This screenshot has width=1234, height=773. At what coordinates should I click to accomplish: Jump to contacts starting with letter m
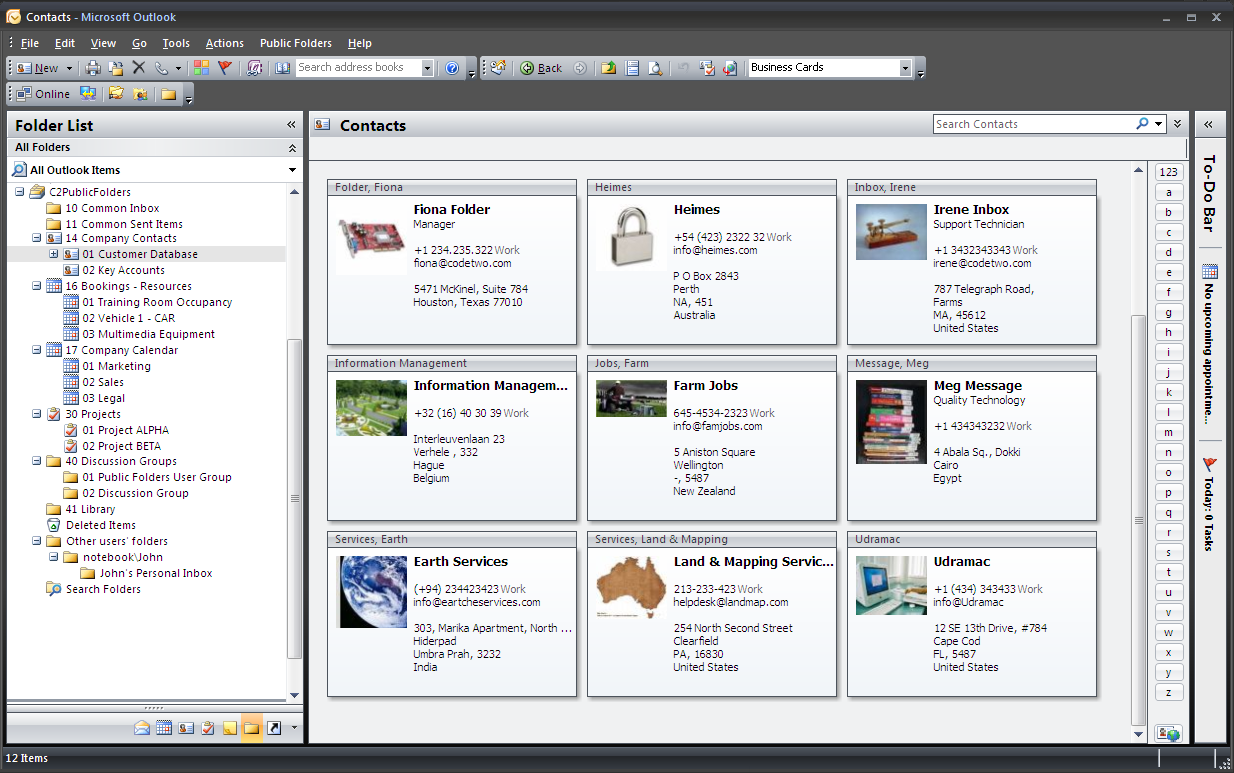click(1168, 432)
